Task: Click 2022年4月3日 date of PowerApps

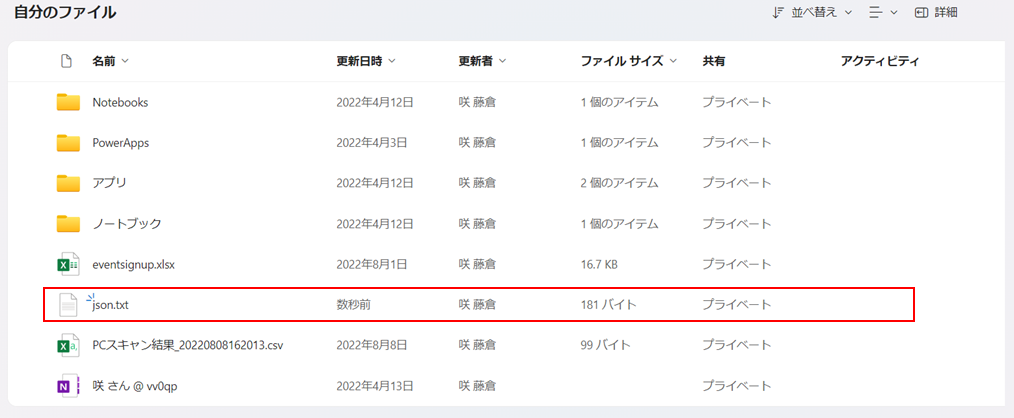Action: click(x=372, y=143)
